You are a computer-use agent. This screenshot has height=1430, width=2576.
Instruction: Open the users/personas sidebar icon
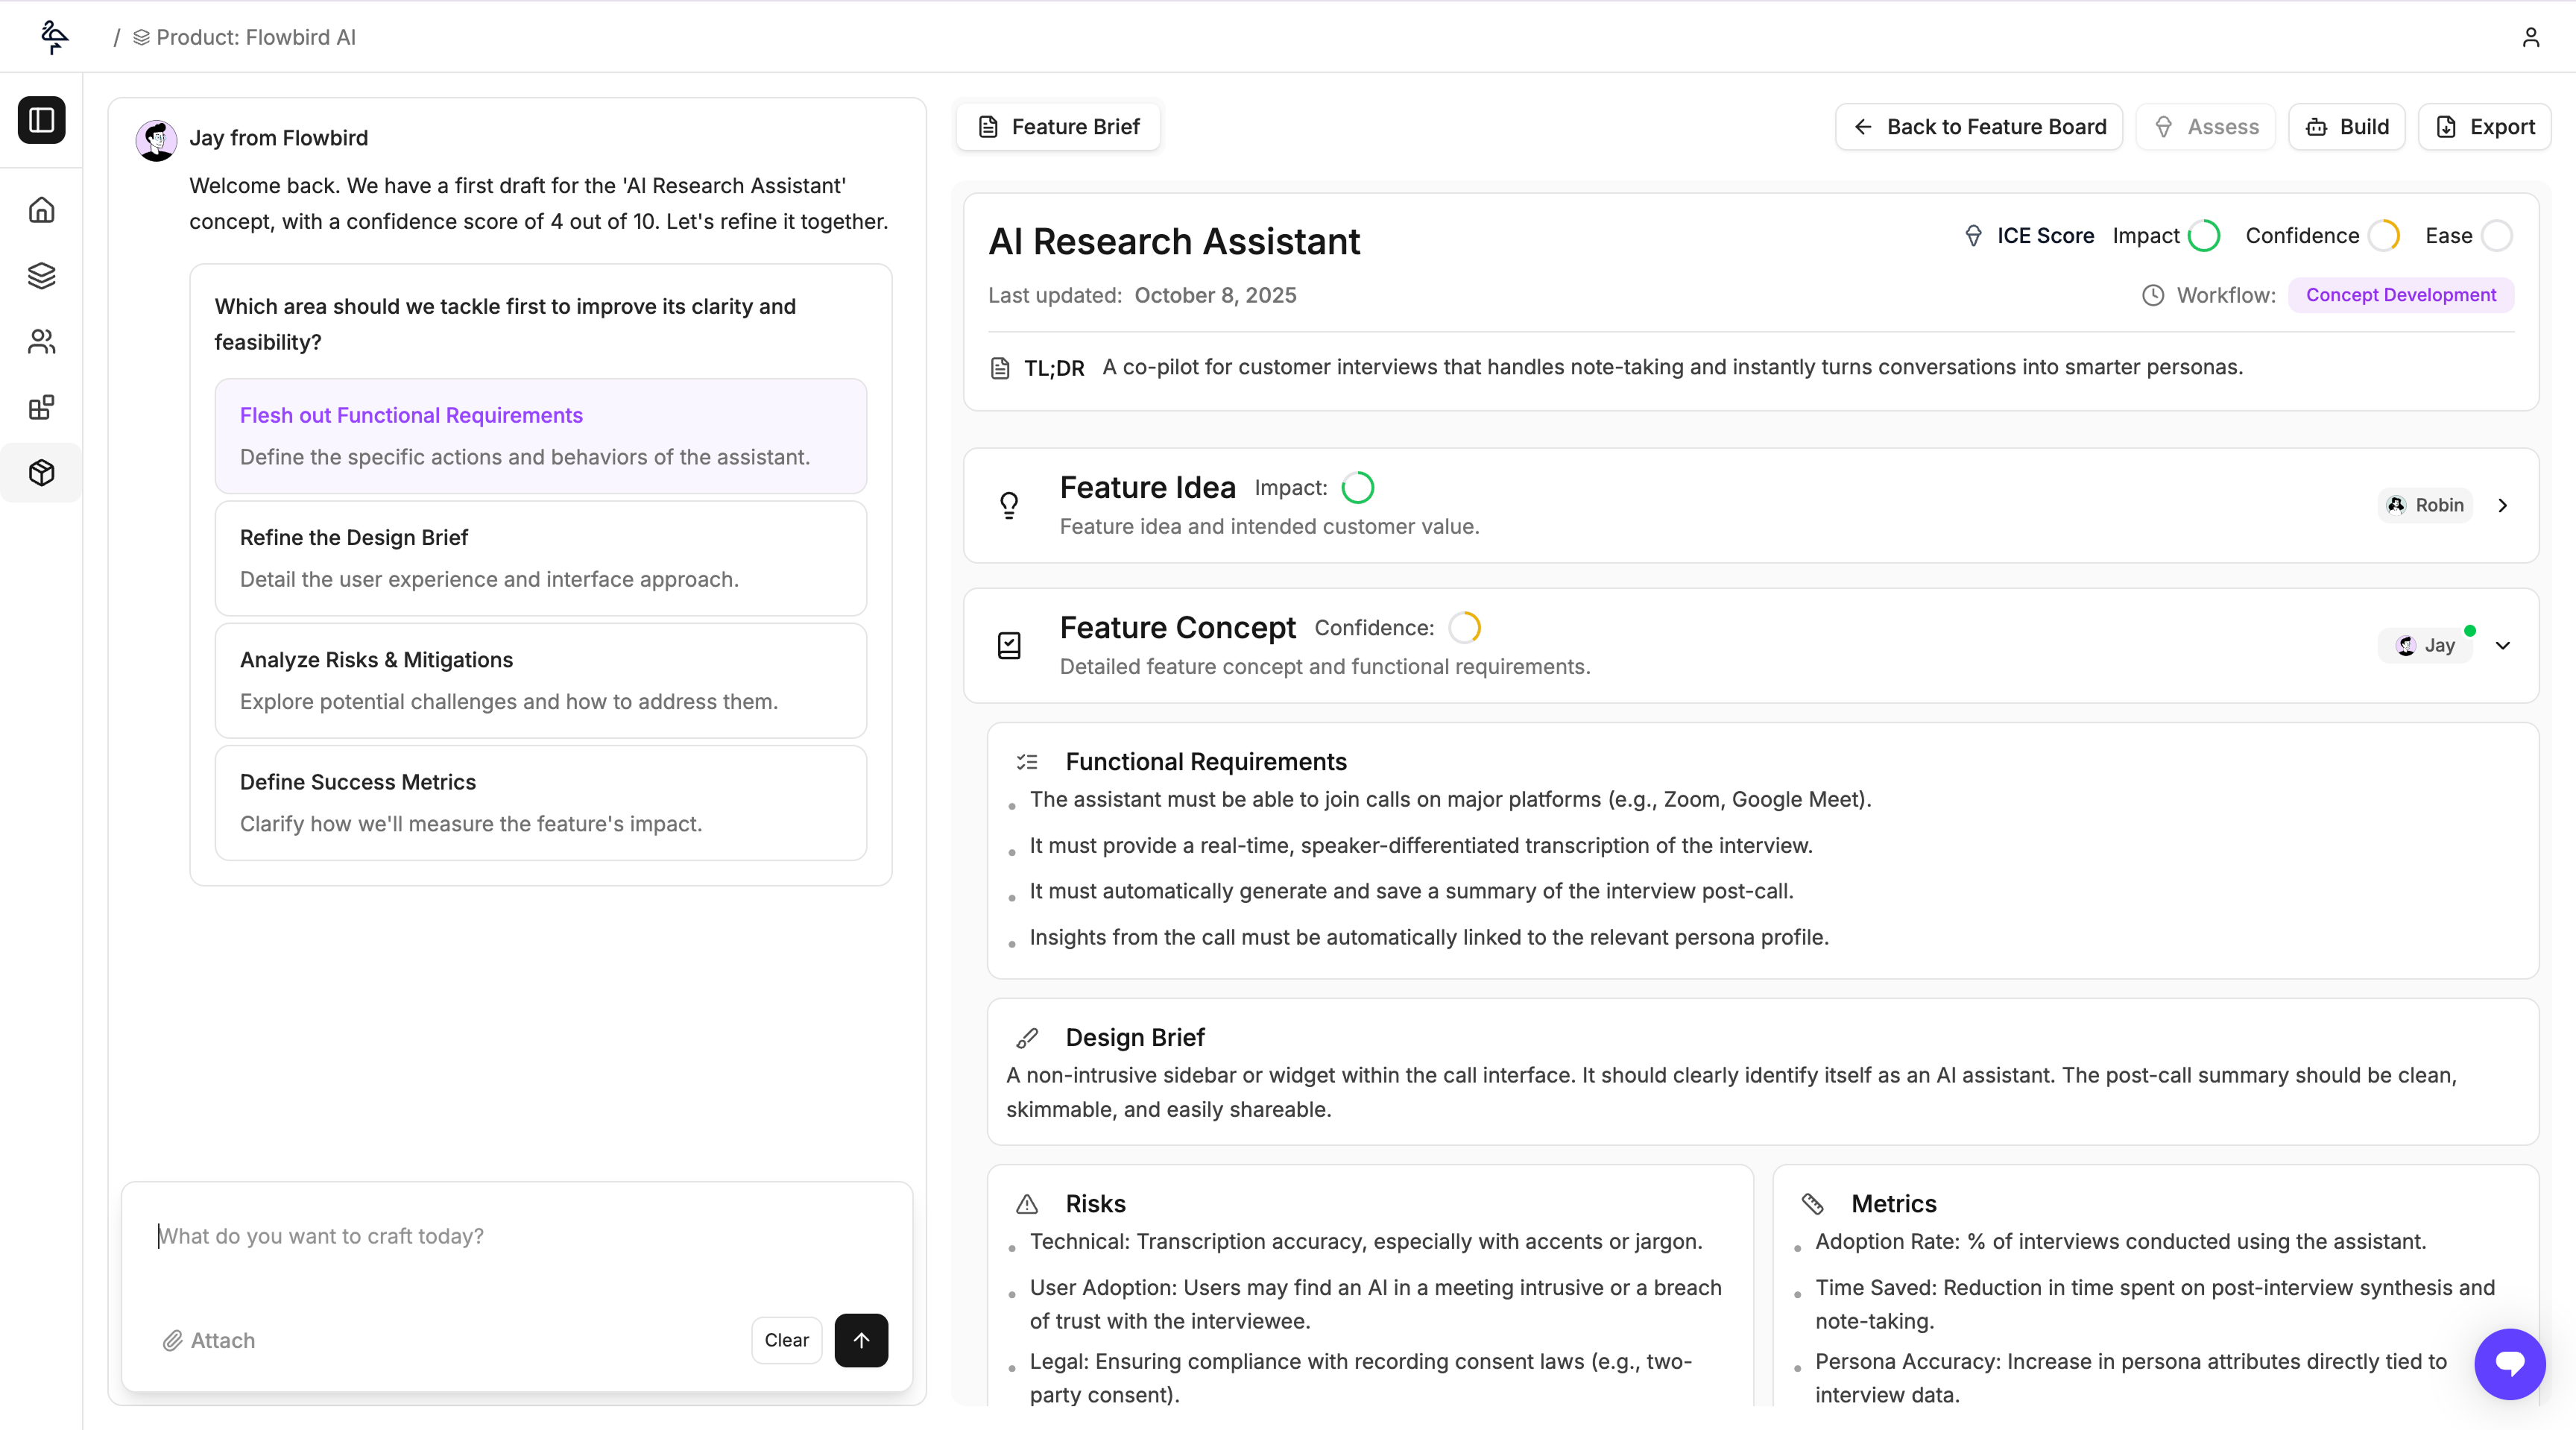point(41,342)
